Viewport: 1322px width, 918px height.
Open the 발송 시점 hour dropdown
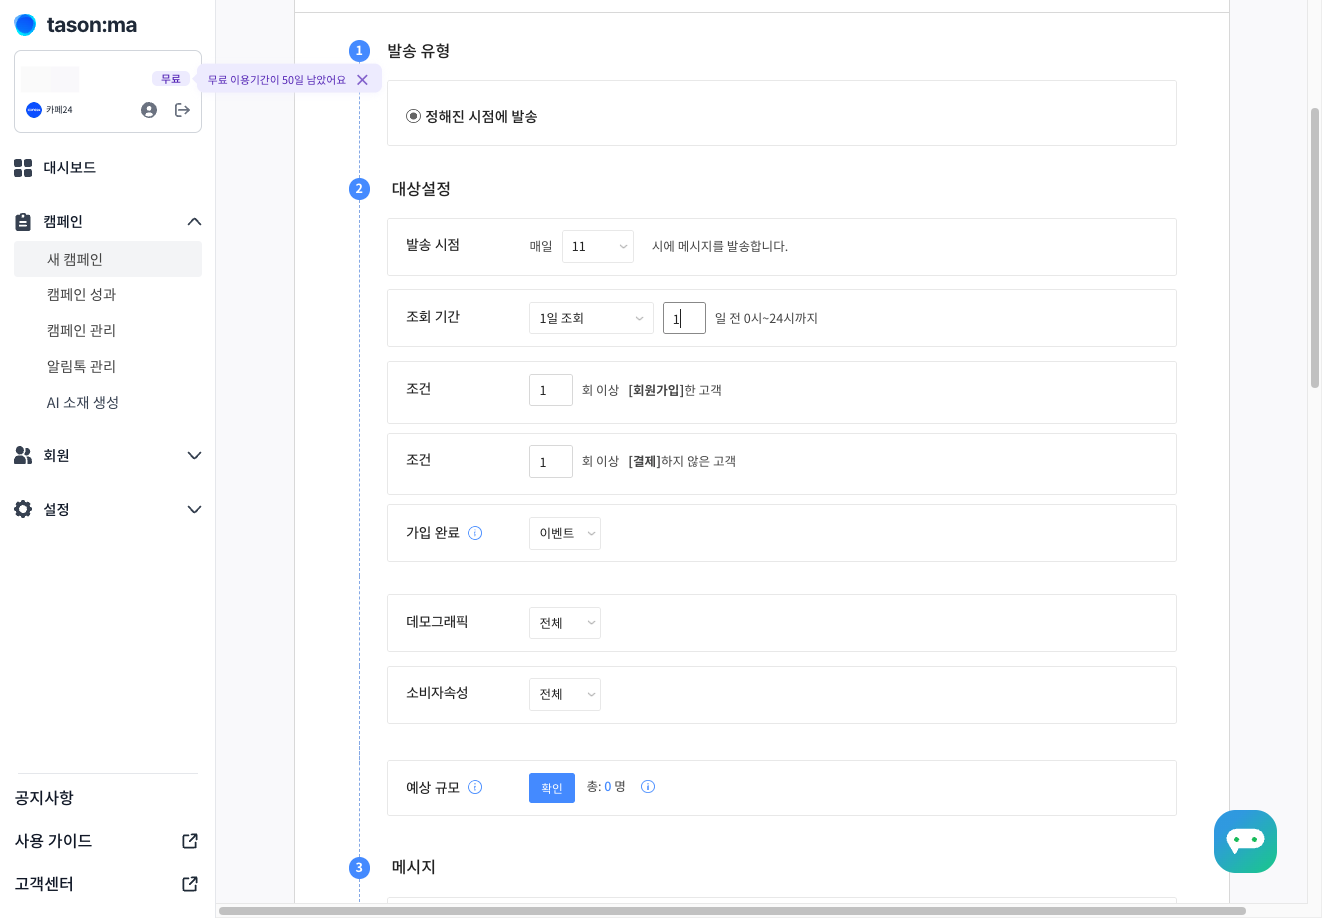(x=598, y=246)
